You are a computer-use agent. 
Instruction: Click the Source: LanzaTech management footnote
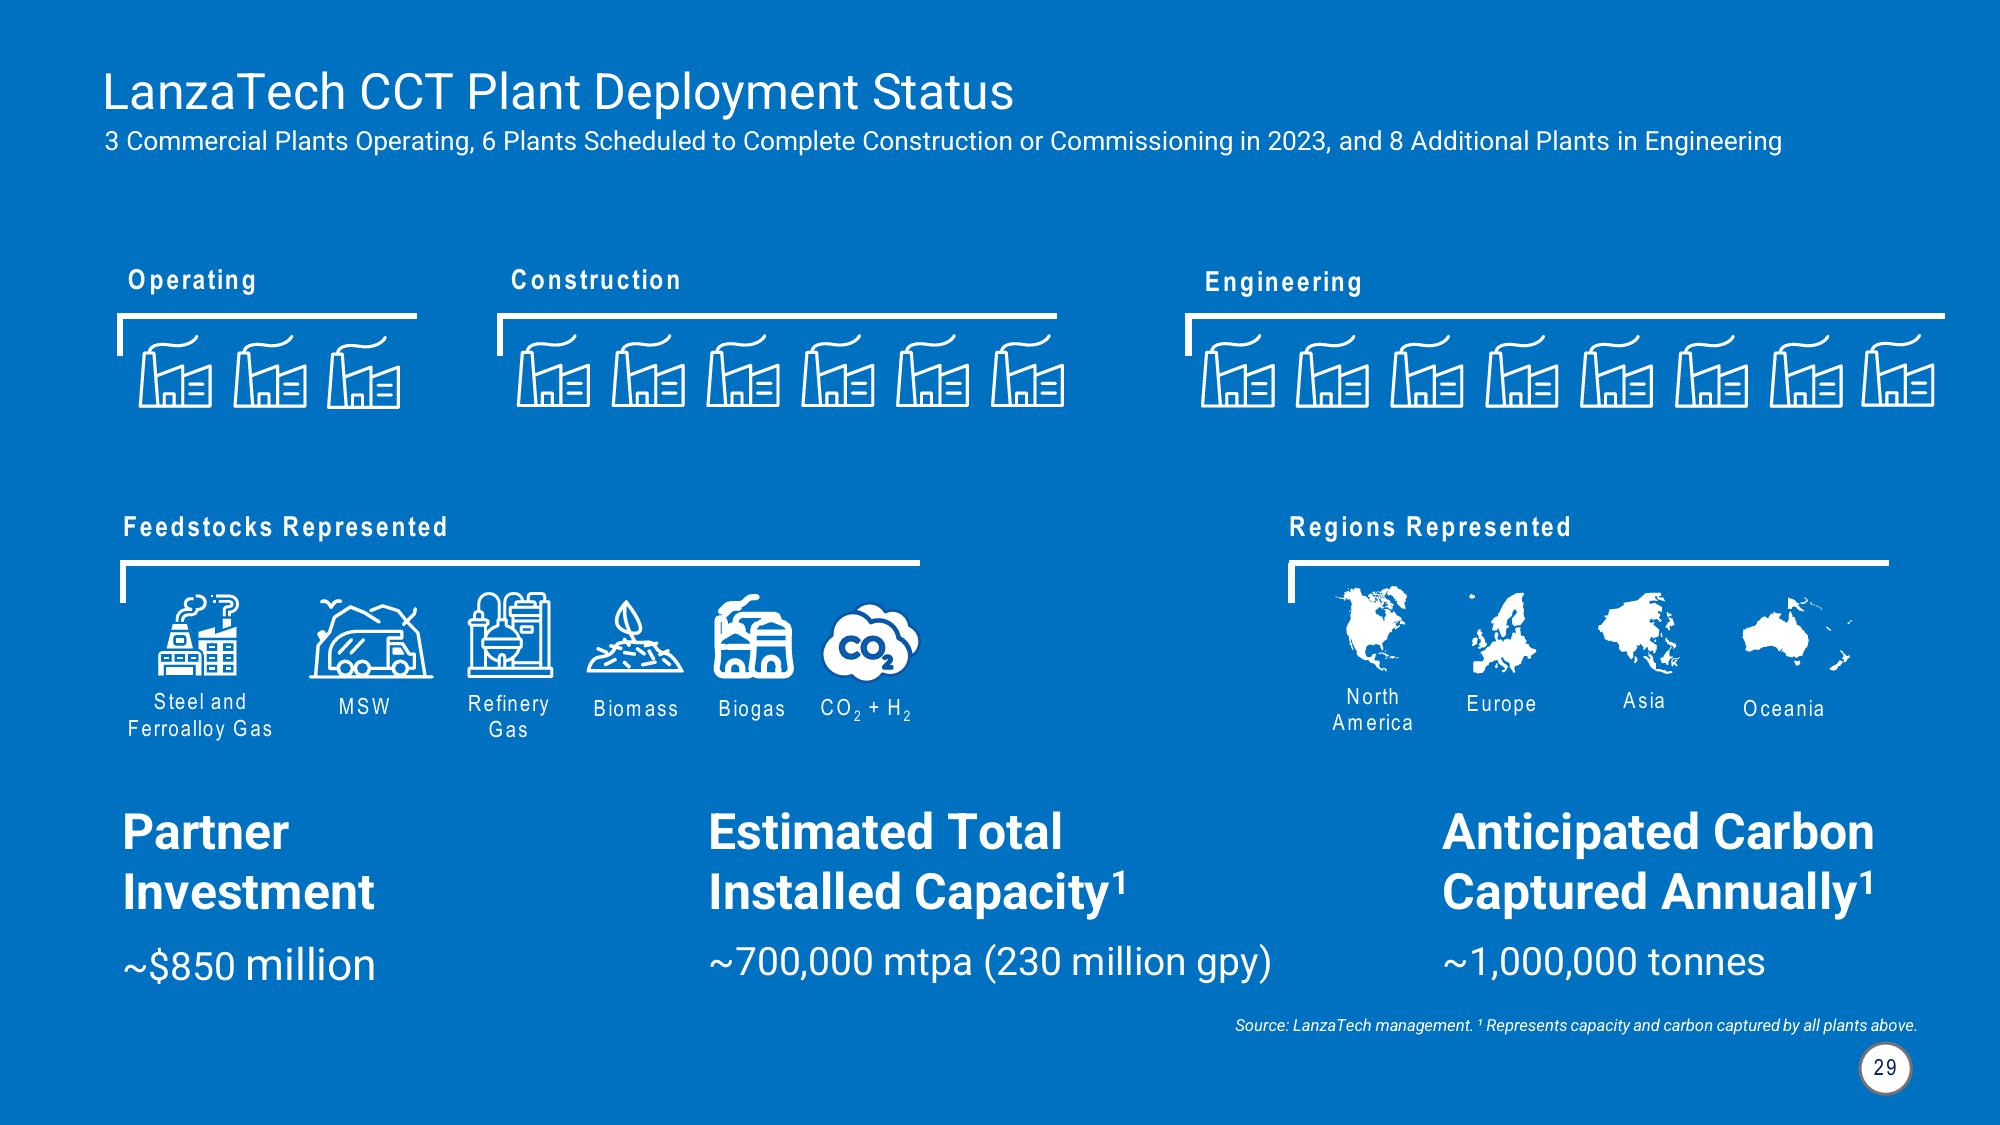[x=1576, y=1026]
